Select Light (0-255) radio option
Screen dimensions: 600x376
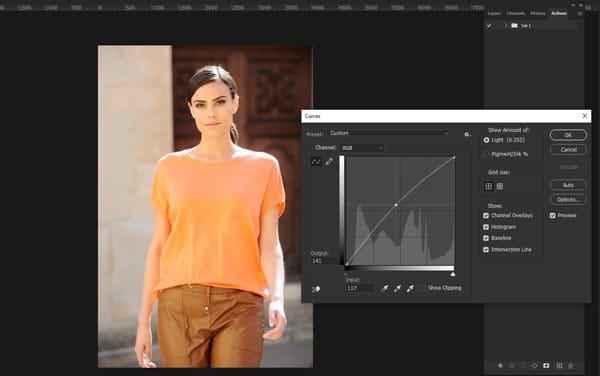(486, 140)
